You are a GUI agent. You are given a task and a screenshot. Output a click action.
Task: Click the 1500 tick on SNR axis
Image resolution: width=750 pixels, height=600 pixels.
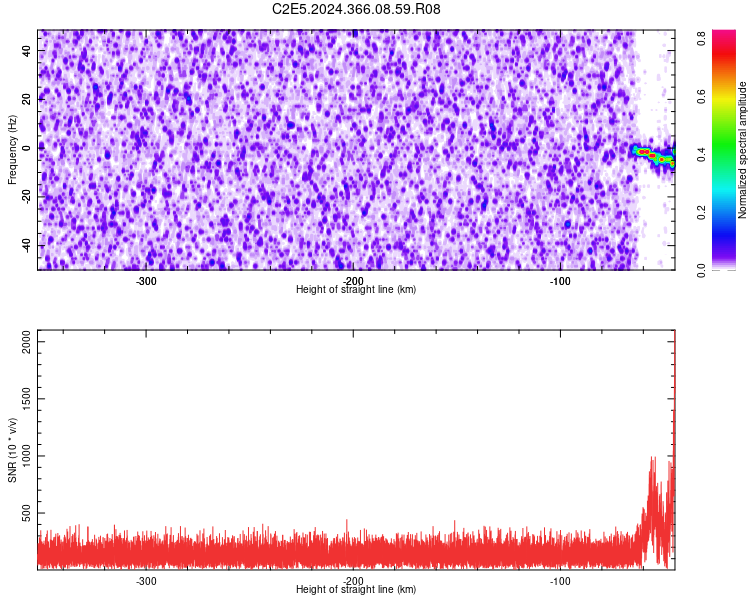(x=26, y=399)
